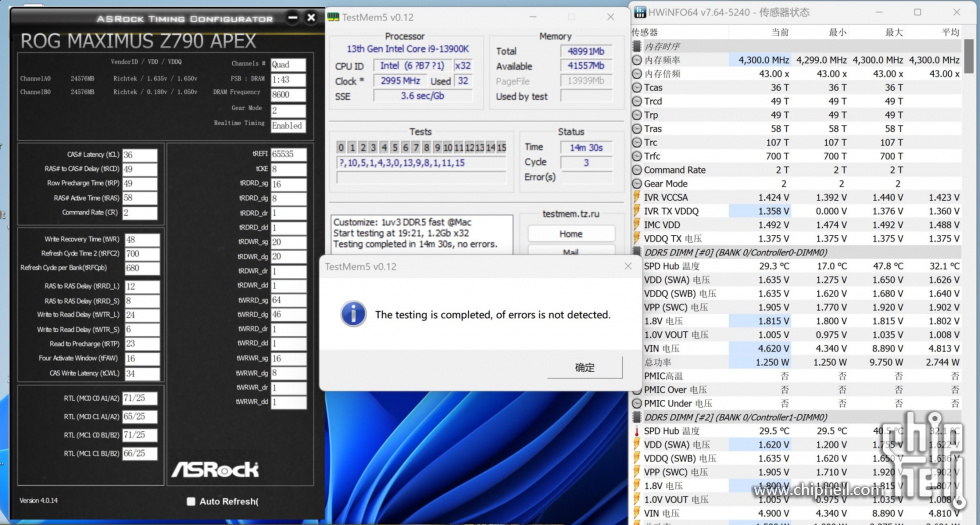This screenshot has width=980, height=525.
Task: Click test number box 8 in Tests
Action: [x=426, y=148]
